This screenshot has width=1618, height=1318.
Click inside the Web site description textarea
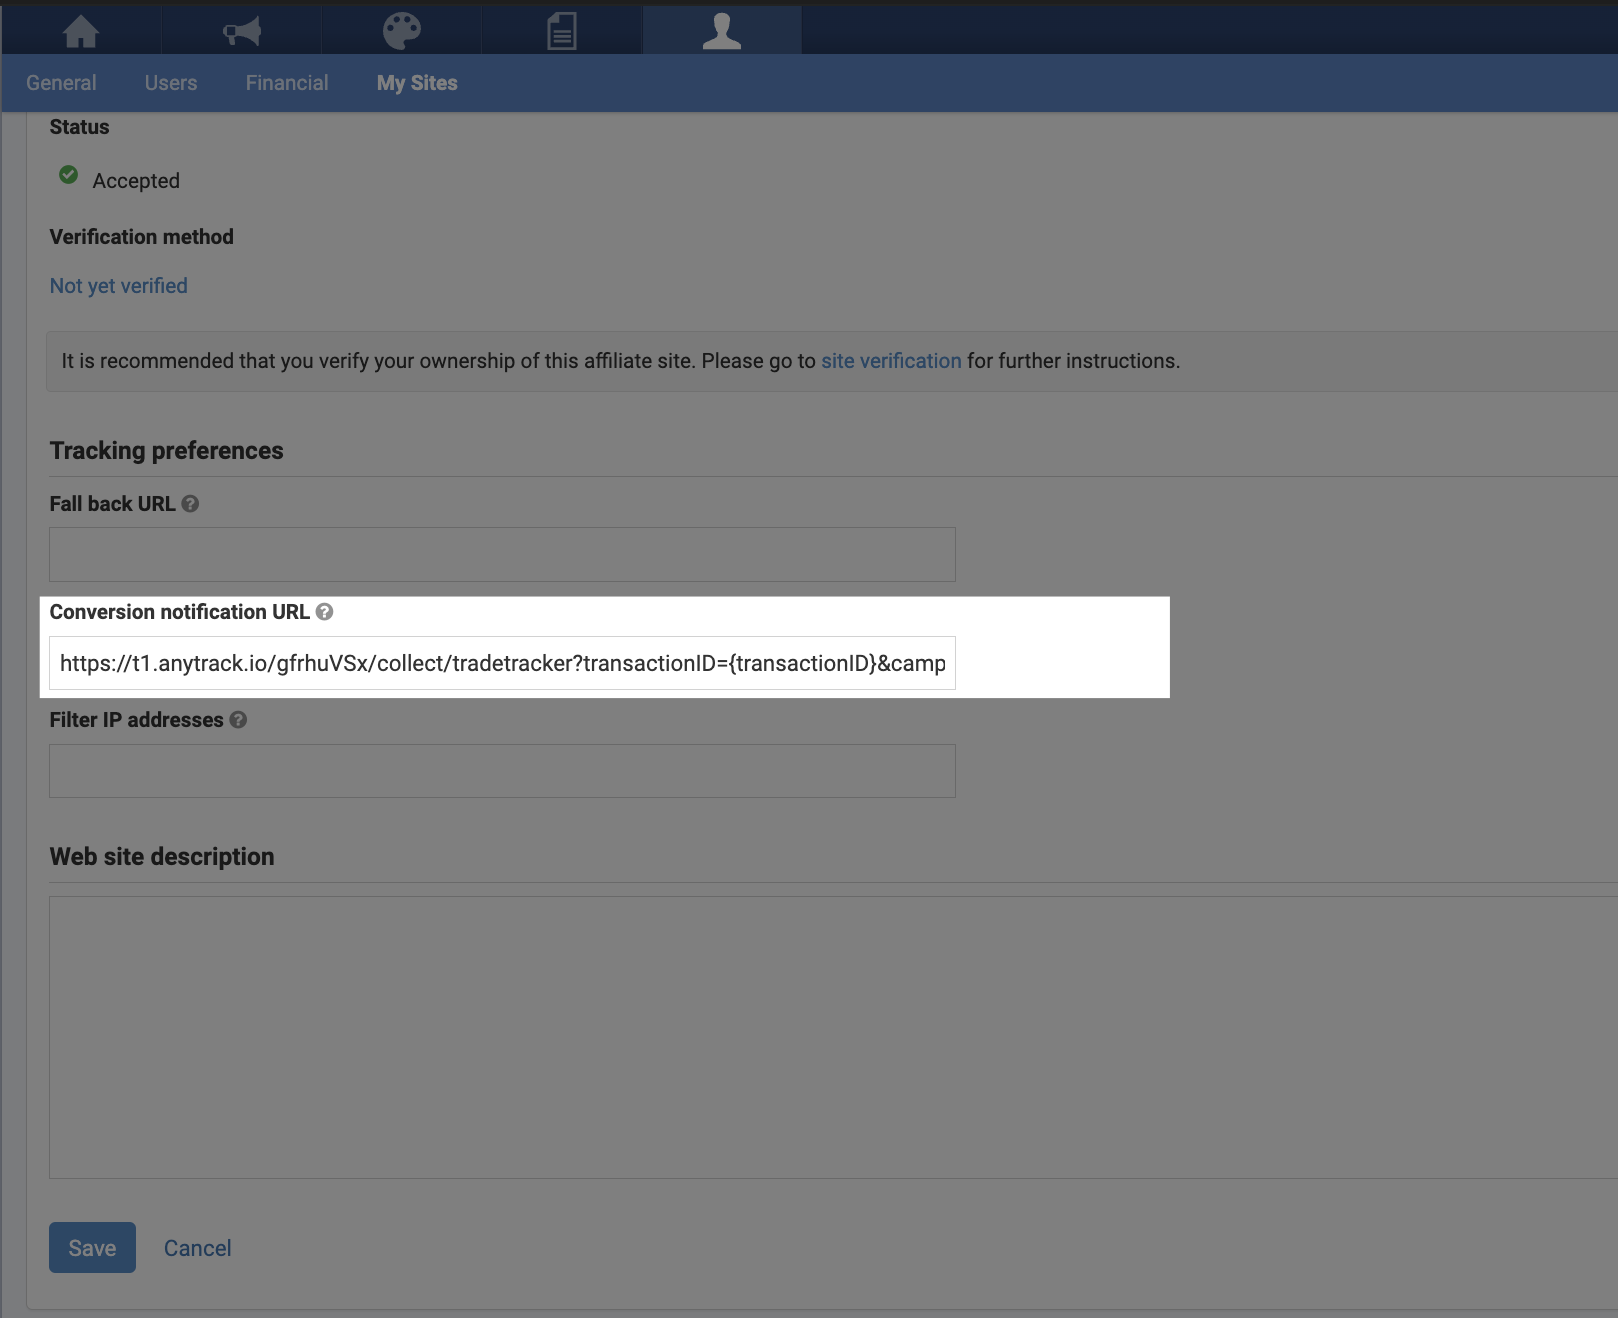click(x=833, y=1037)
